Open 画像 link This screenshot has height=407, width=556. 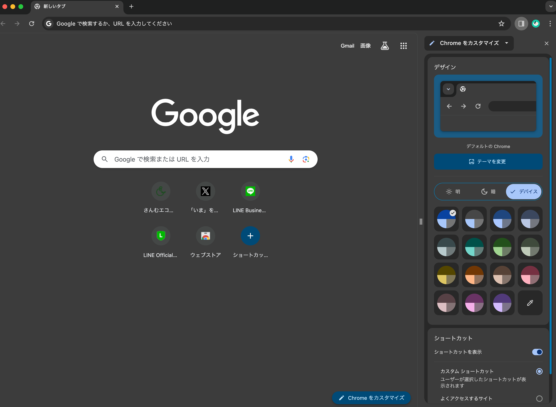click(x=365, y=46)
